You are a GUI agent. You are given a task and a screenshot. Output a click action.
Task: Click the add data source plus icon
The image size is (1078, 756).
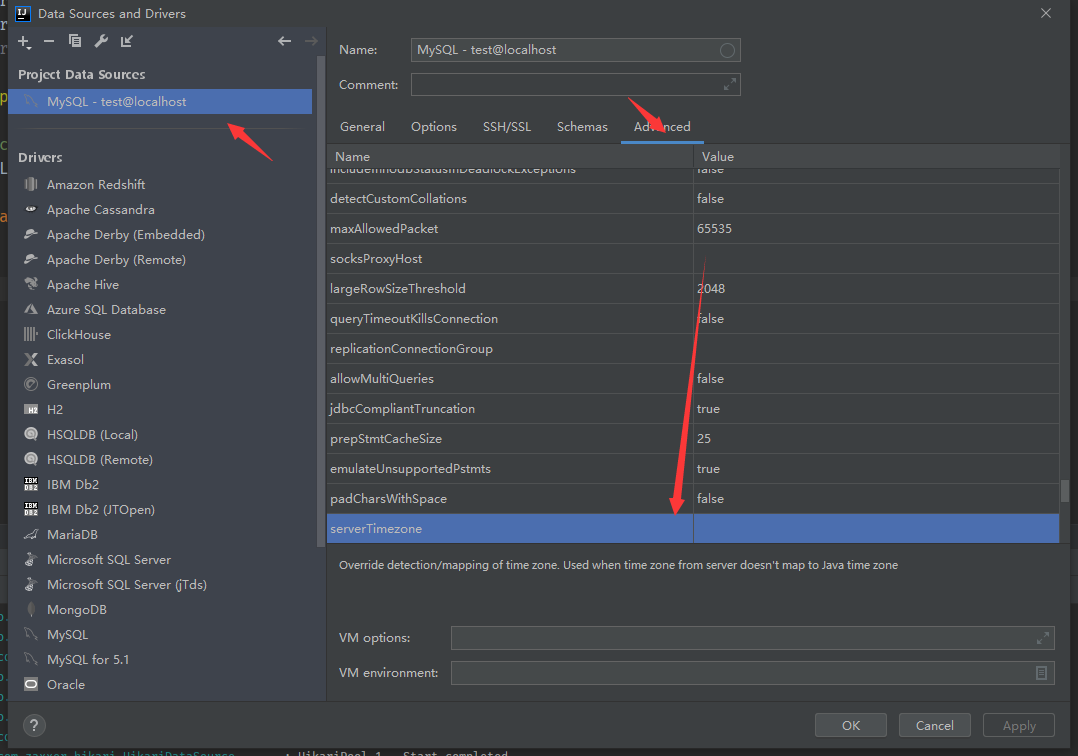point(24,42)
